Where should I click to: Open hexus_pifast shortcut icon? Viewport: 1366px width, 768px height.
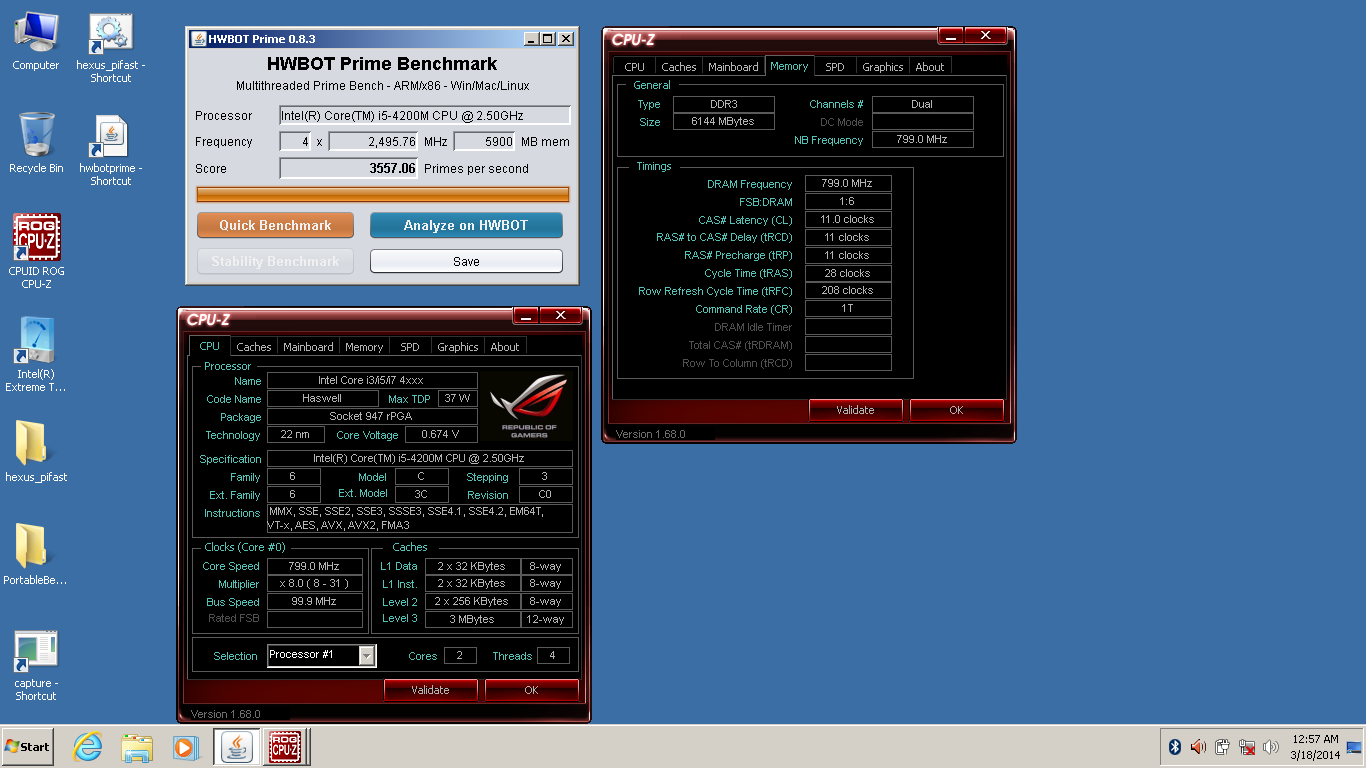pos(111,48)
